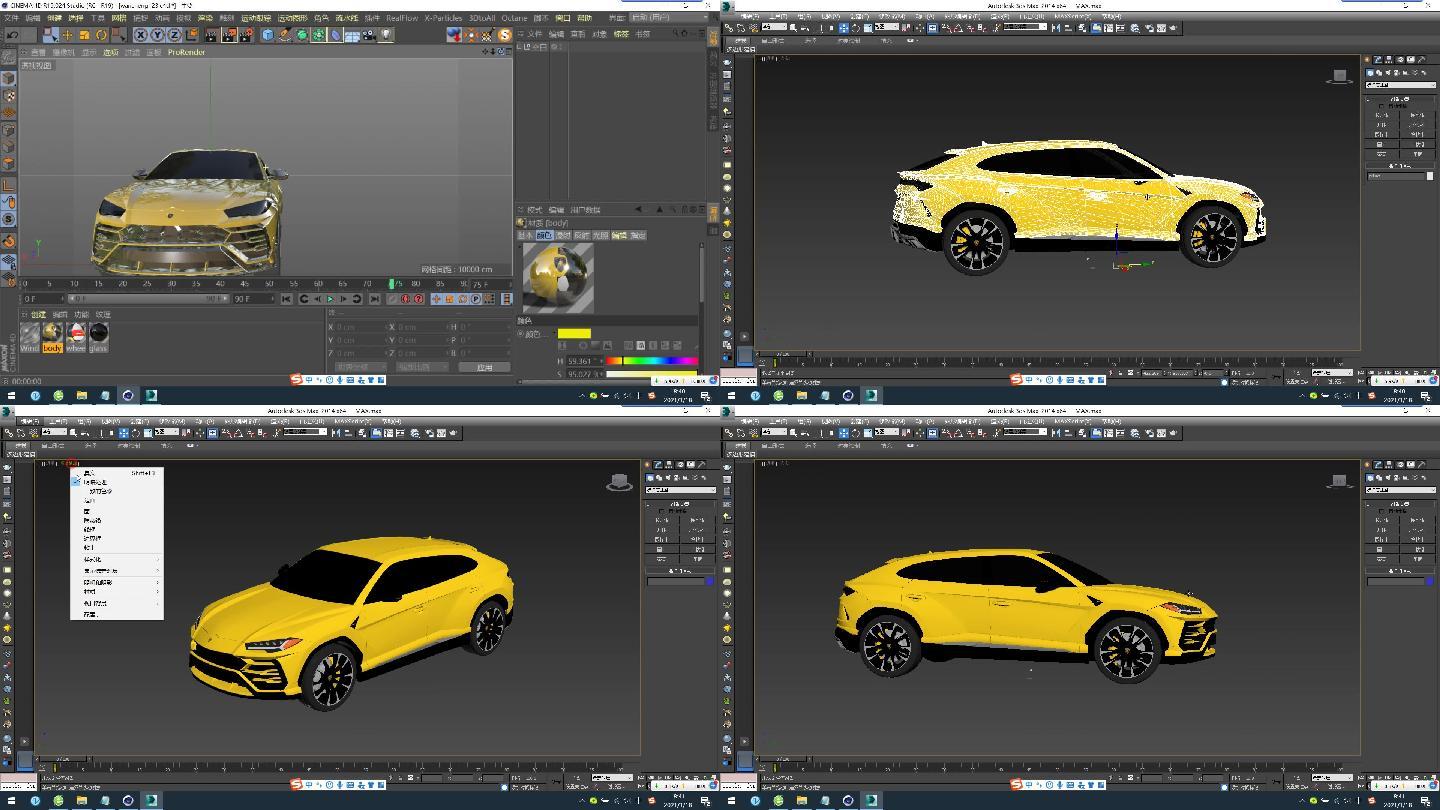
Task: Toggle the checked entry in 3ds Max viewport context menu
Action: (x=116, y=482)
